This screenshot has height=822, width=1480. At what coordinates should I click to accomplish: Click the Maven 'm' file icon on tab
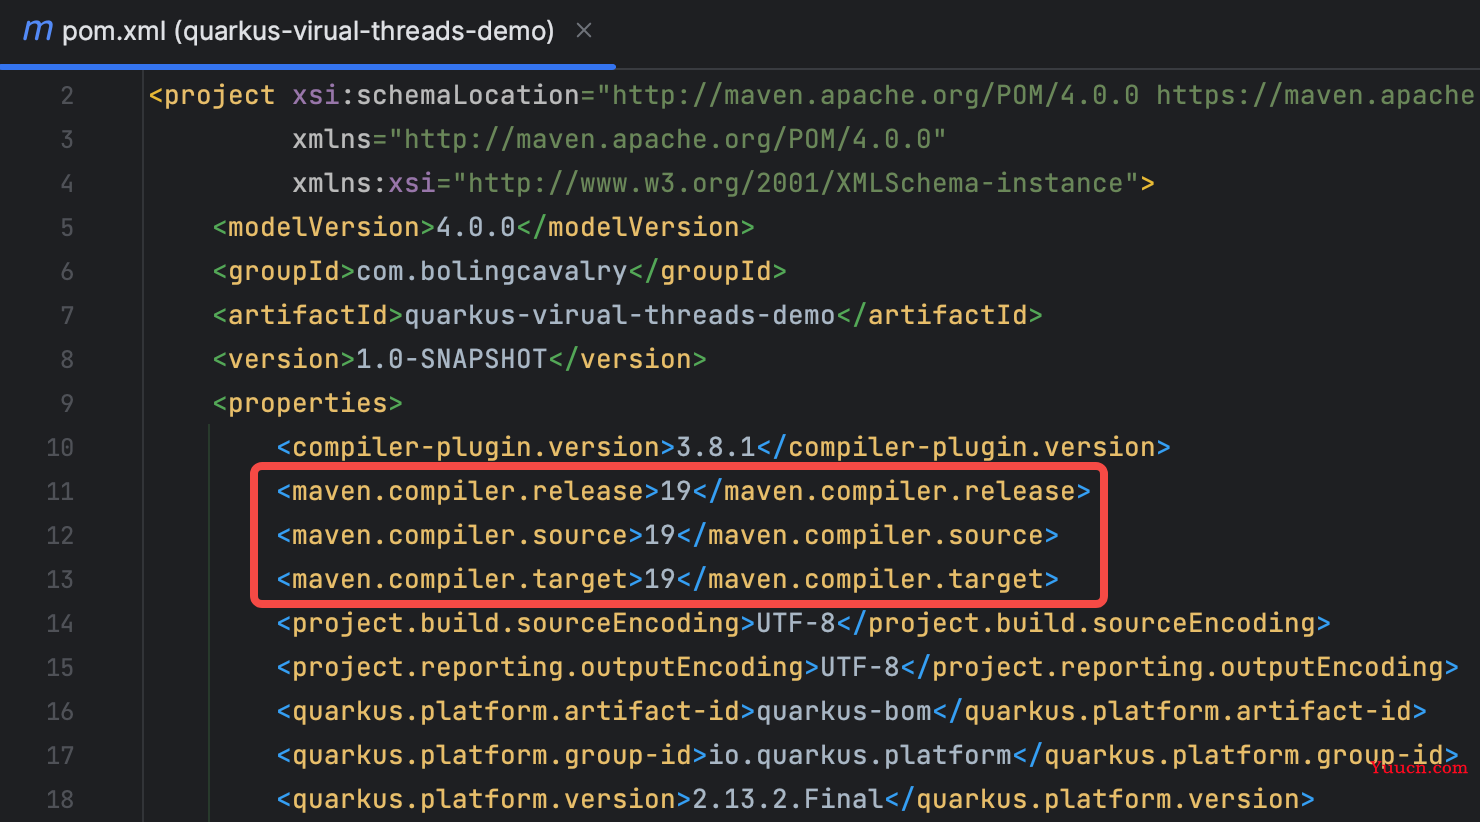pos(37,30)
